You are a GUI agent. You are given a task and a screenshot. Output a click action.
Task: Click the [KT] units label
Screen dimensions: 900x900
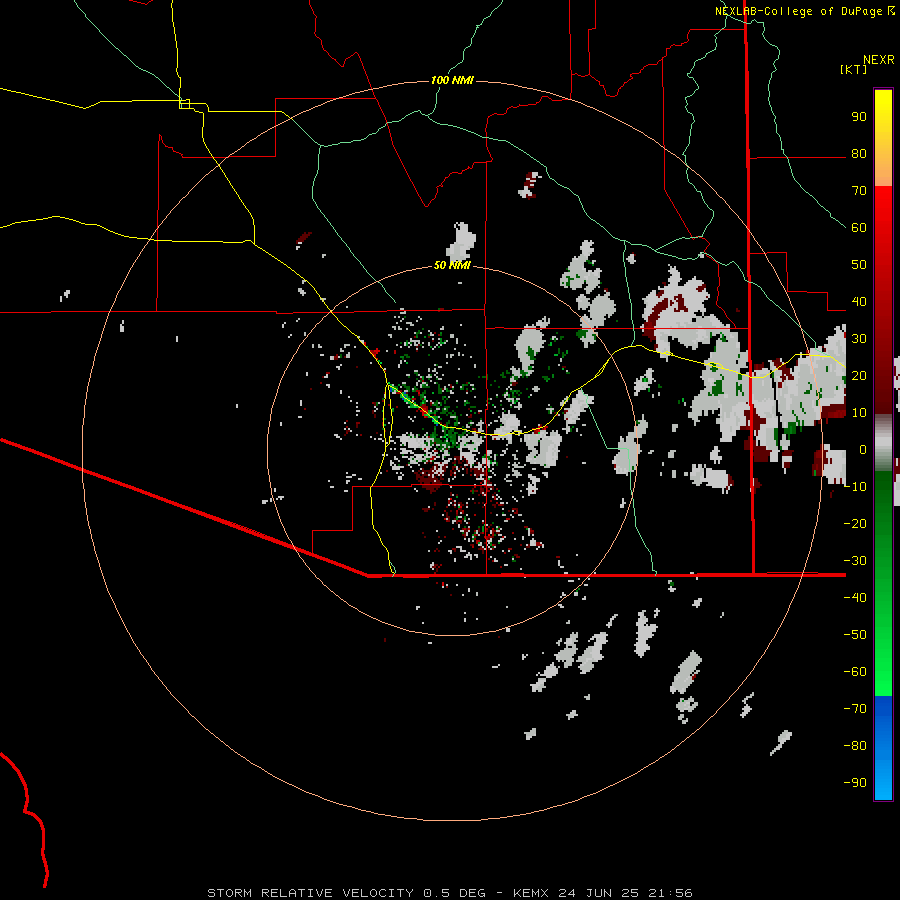click(854, 69)
